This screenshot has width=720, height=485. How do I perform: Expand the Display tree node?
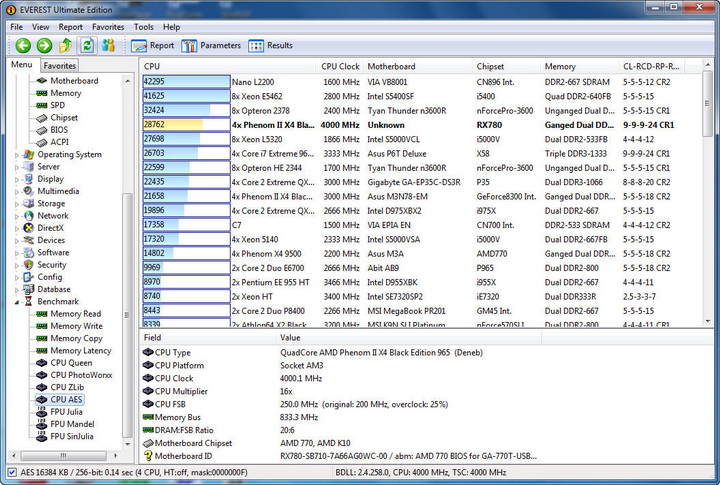17,180
